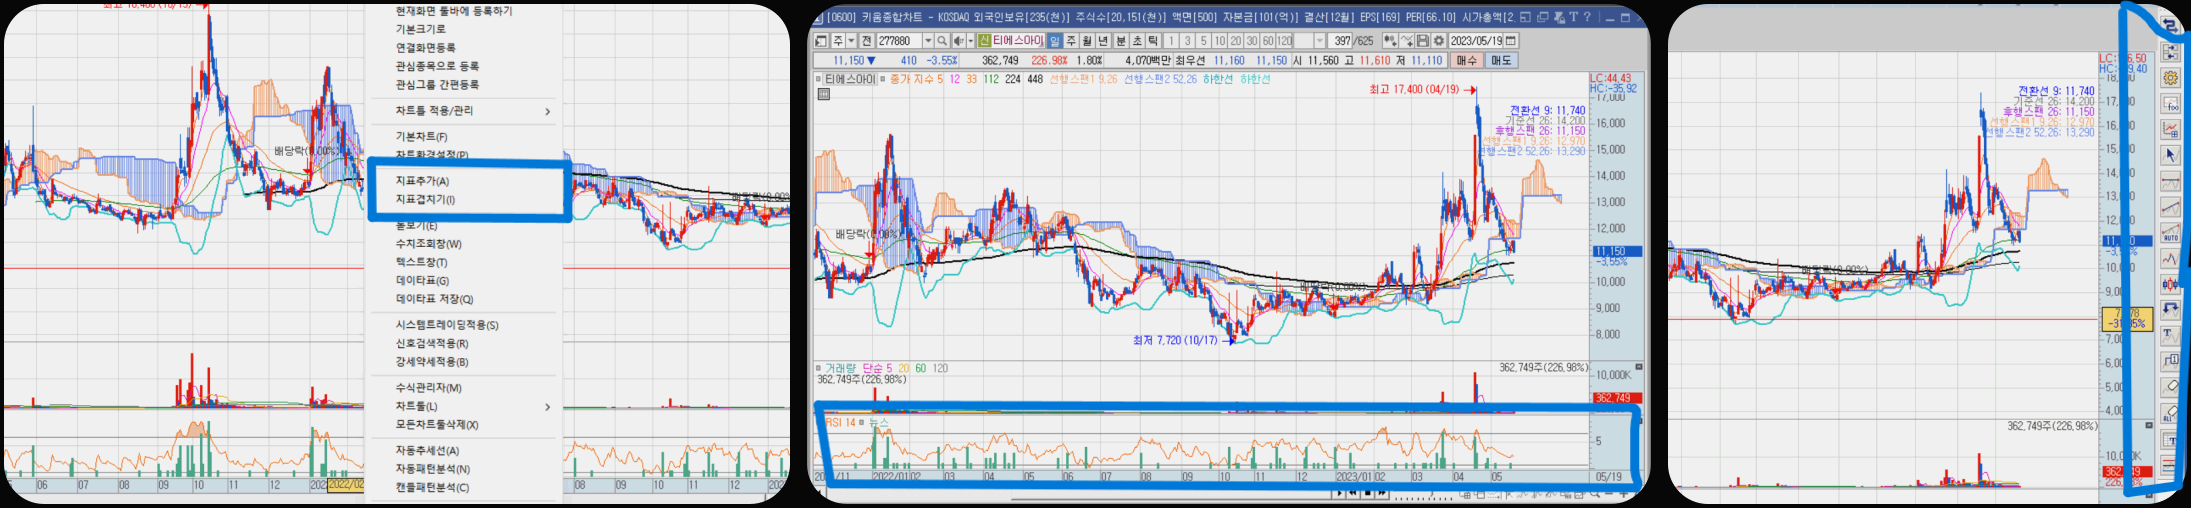Image resolution: width=2191 pixels, height=508 pixels.
Task: Select the AUTO trendline tool in right toolbar
Action: click(x=2170, y=233)
